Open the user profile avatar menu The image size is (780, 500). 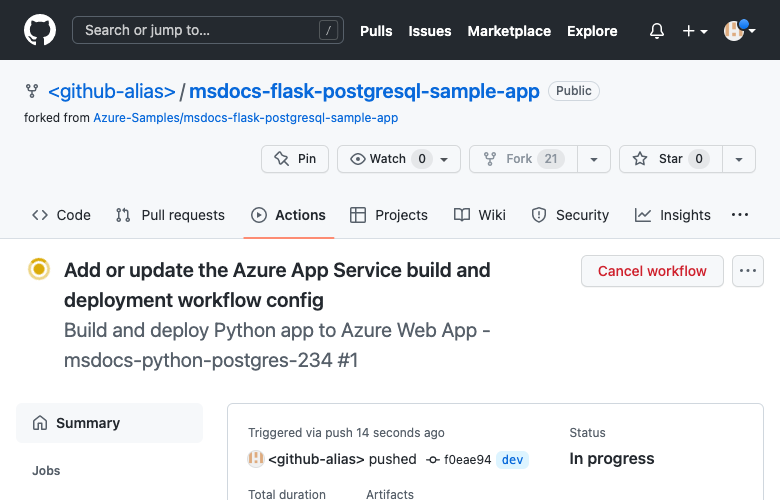740,31
